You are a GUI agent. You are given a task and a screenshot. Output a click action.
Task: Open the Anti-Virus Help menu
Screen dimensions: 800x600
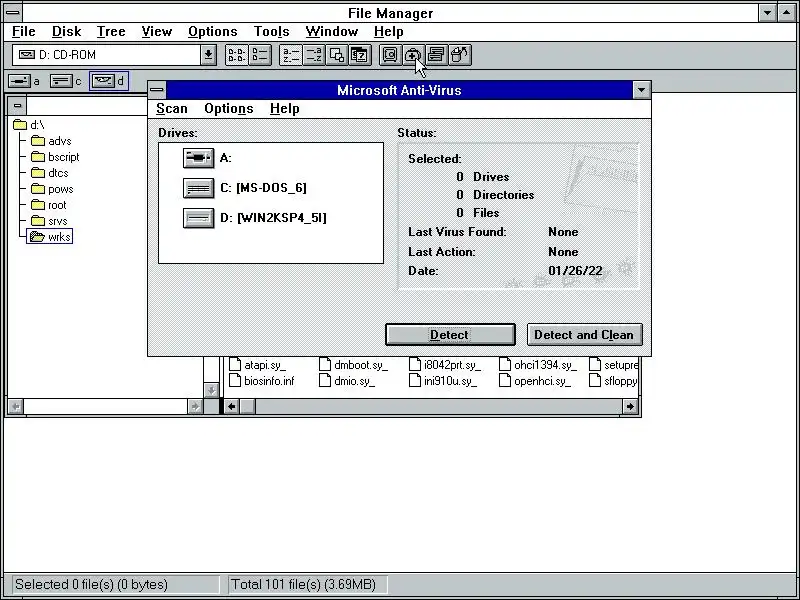coord(284,109)
